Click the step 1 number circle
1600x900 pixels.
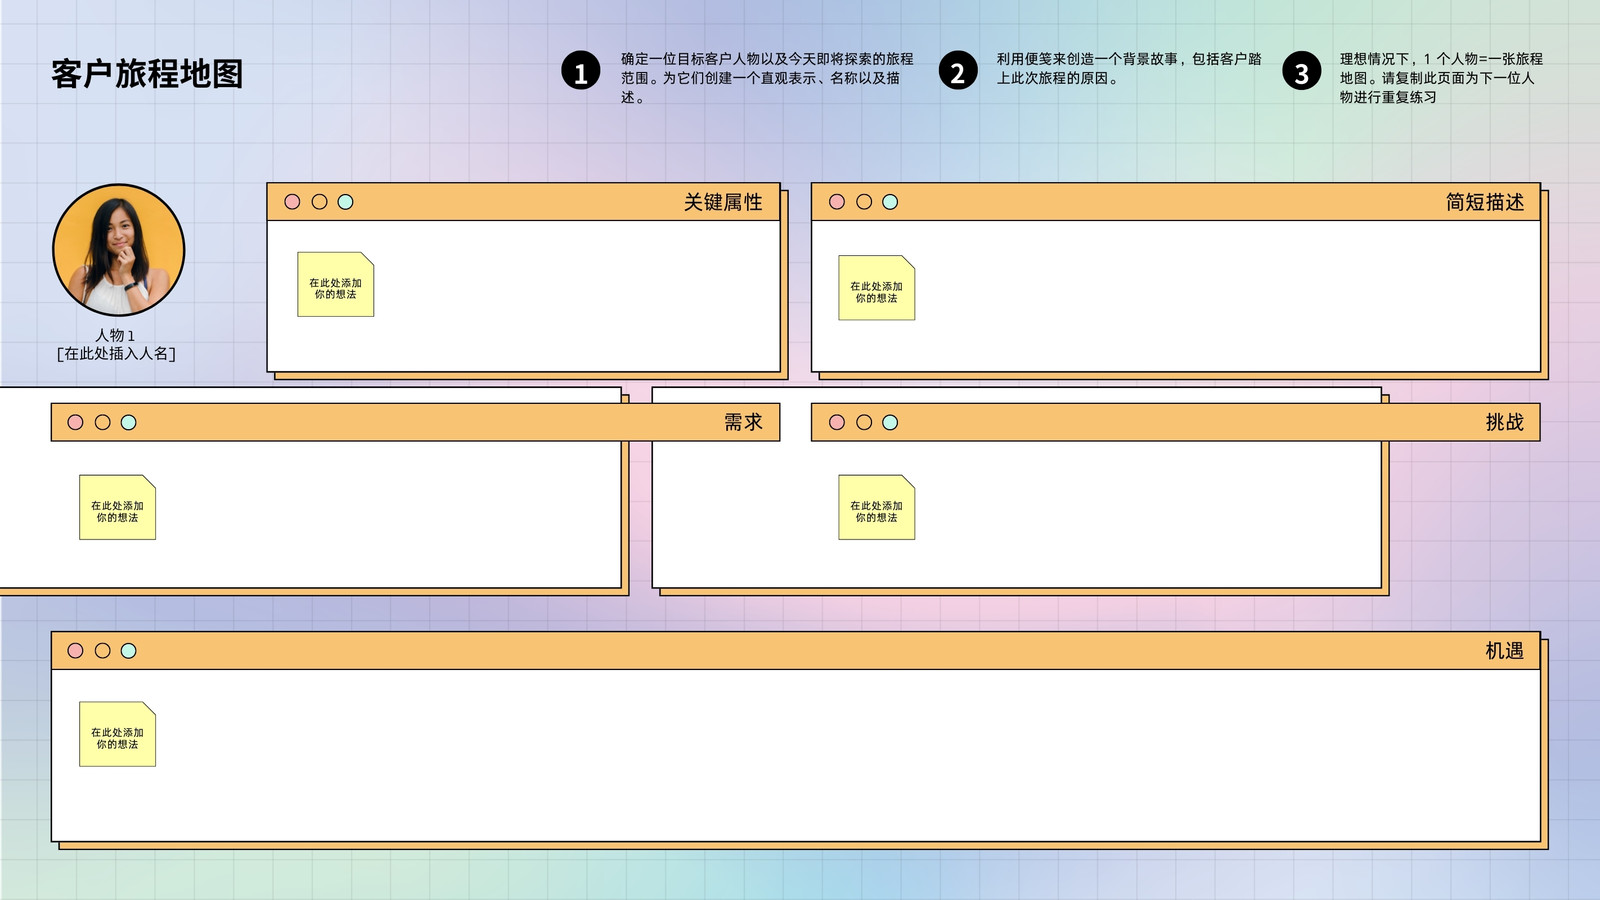581,71
